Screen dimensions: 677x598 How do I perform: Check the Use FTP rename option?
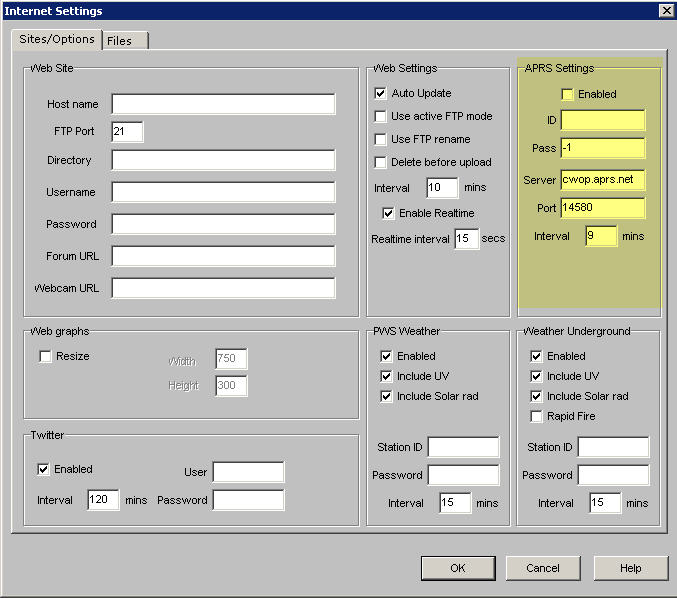tap(381, 139)
